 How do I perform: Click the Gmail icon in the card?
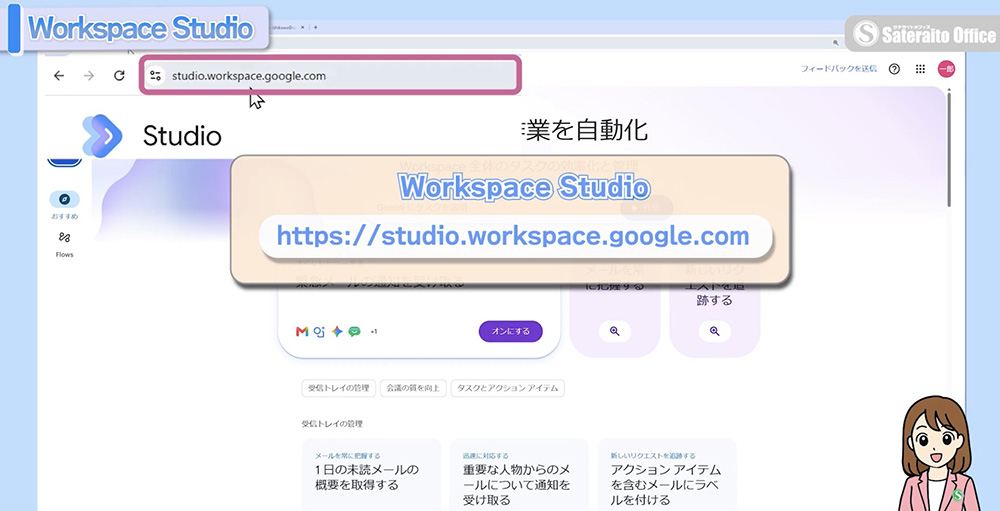click(302, 332)
